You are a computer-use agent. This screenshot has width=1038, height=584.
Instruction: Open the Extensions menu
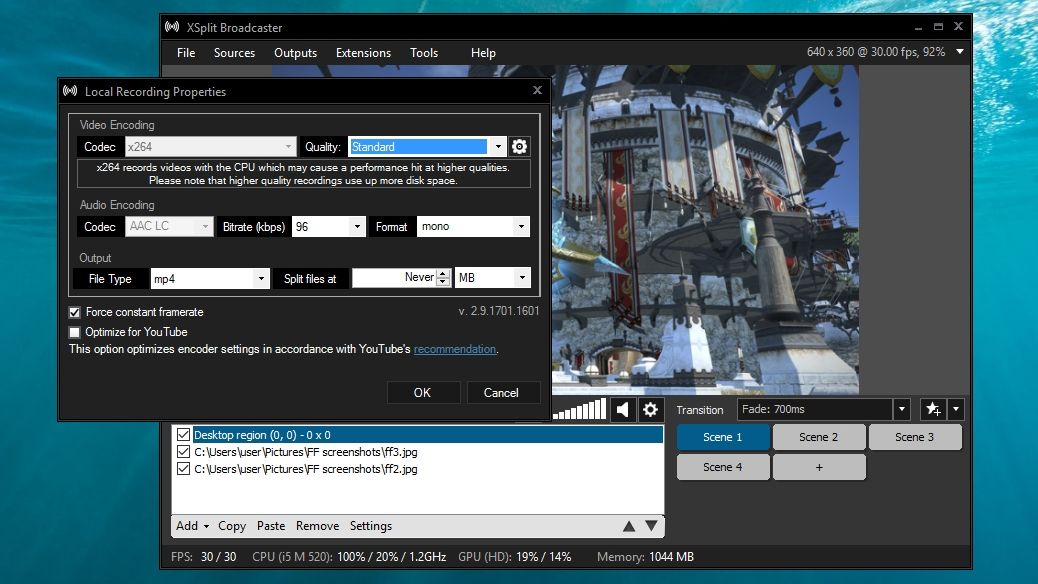click(x=363, y=53)
